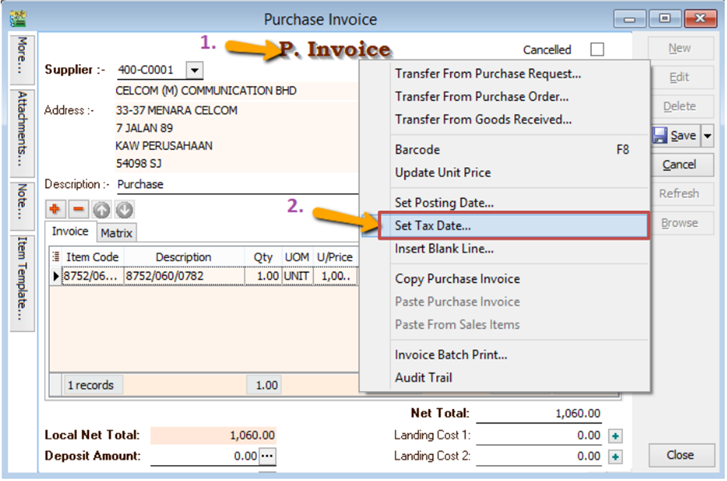Open the Supplier code dropdown
The image size is (727, 481).
click(x=194, y=70)
